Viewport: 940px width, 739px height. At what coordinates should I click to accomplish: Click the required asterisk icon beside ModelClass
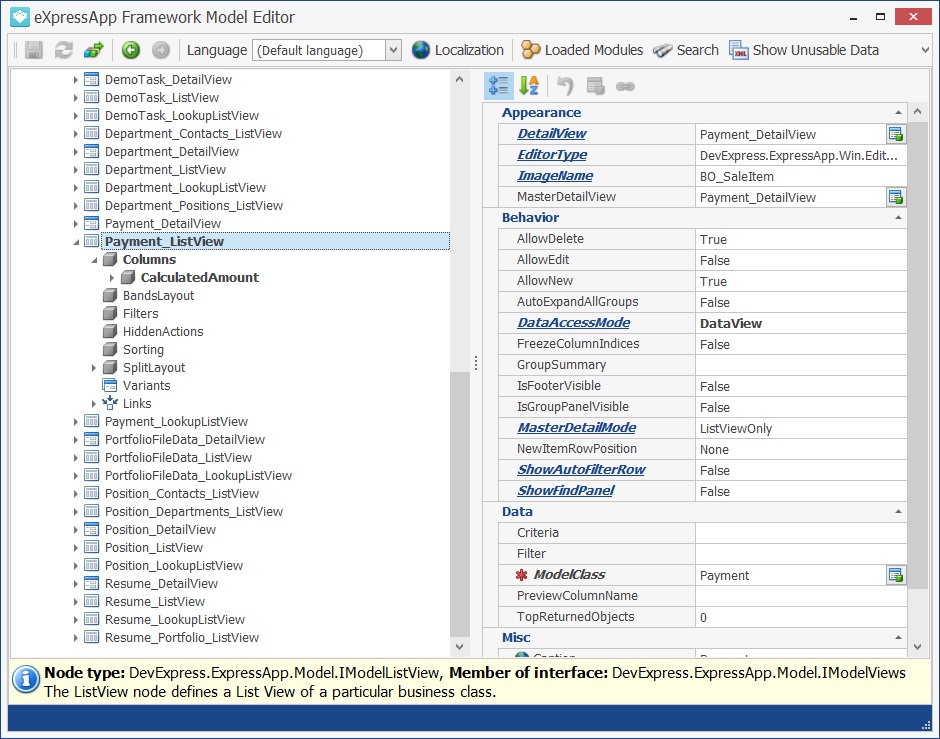click(522, 575)
